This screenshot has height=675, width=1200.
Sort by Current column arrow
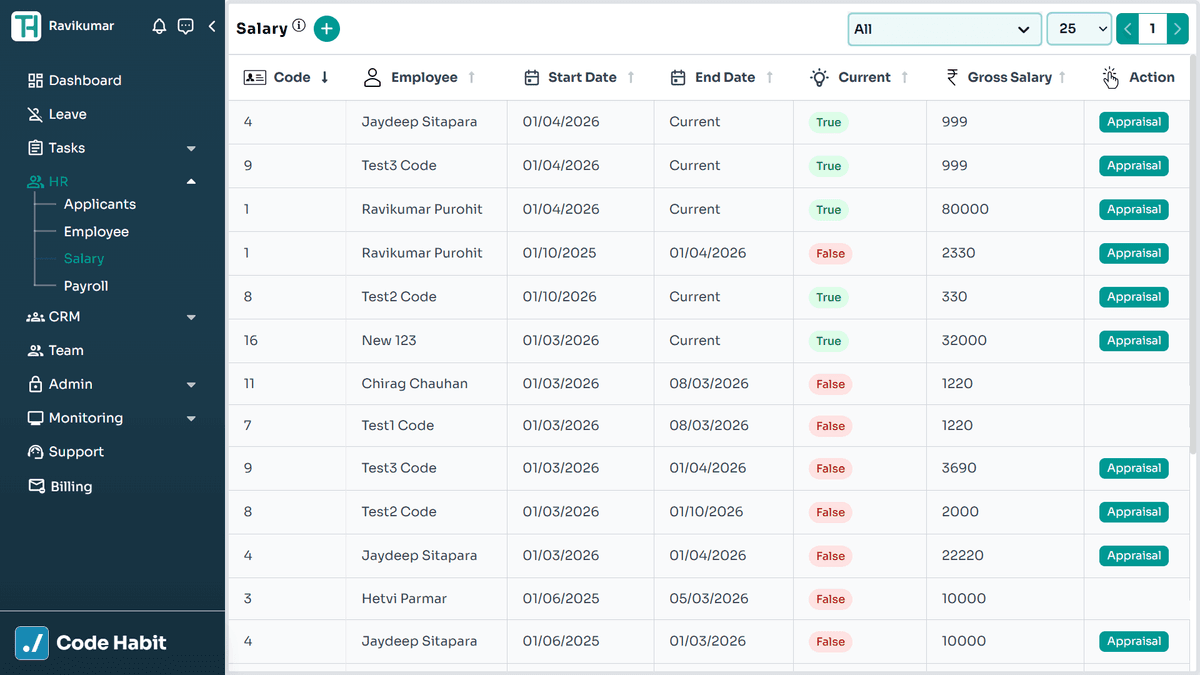coord(905,77)
